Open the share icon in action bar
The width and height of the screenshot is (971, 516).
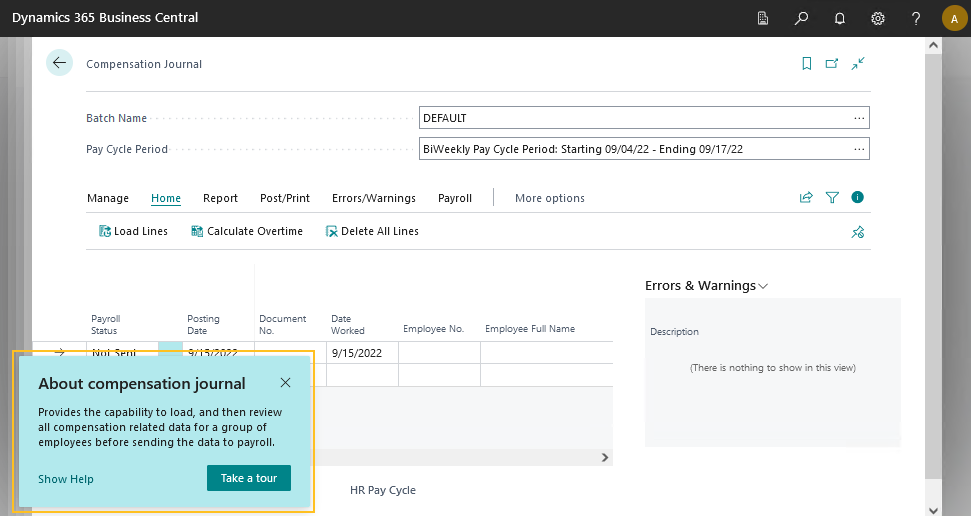(x=806, y=198)
